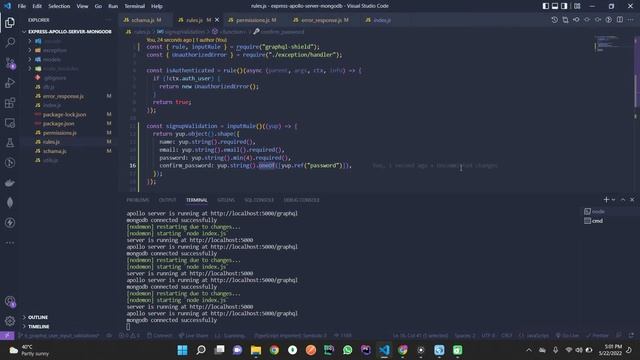The width and height of the screenshot is (640, 360).
Task: Open Accounts menu in activity bar
Action: [x=10, y=302]
